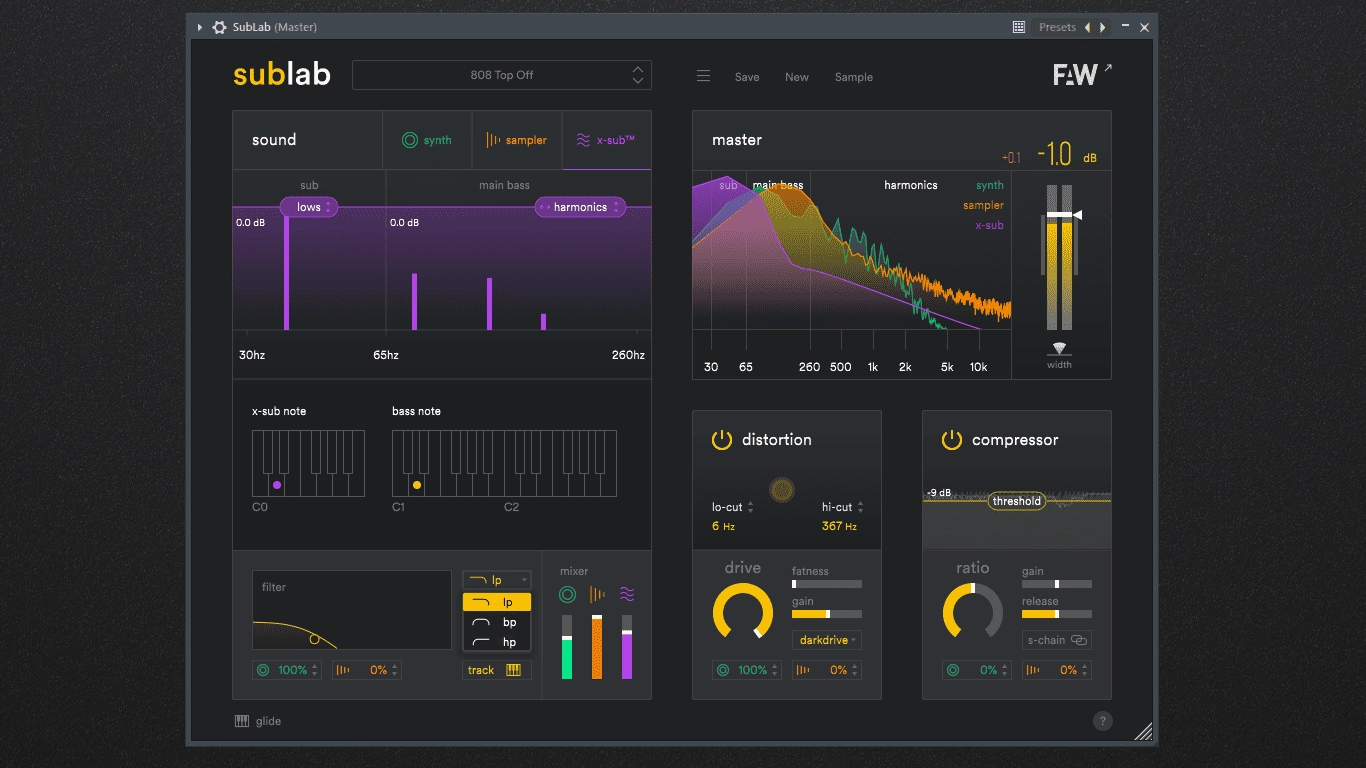Toggle glide at the bottom left
This screenshot has width=1366, height=768.
point(258,721)
